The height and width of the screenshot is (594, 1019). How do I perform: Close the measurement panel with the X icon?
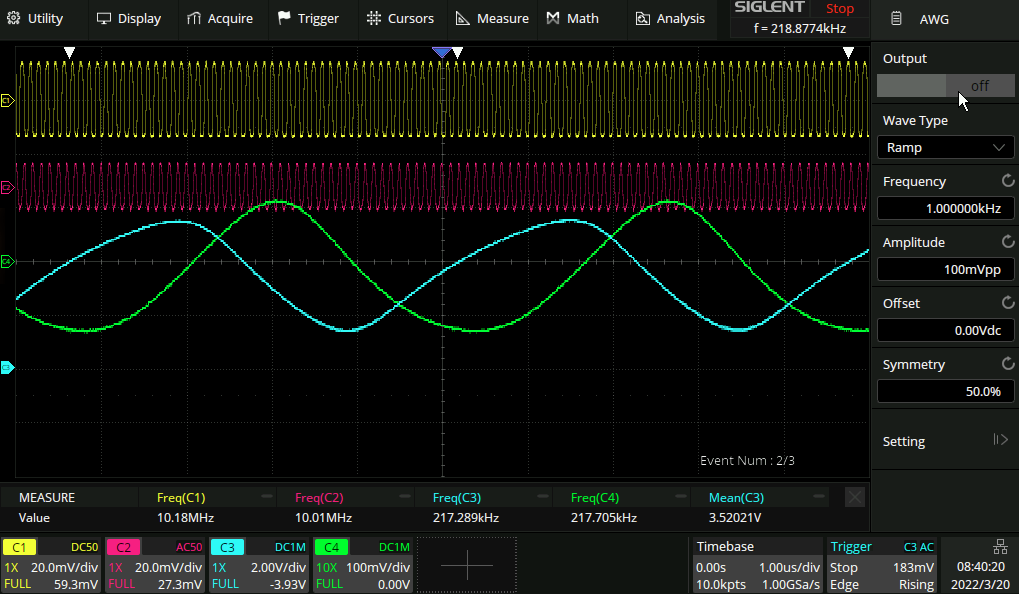[855, 497]
